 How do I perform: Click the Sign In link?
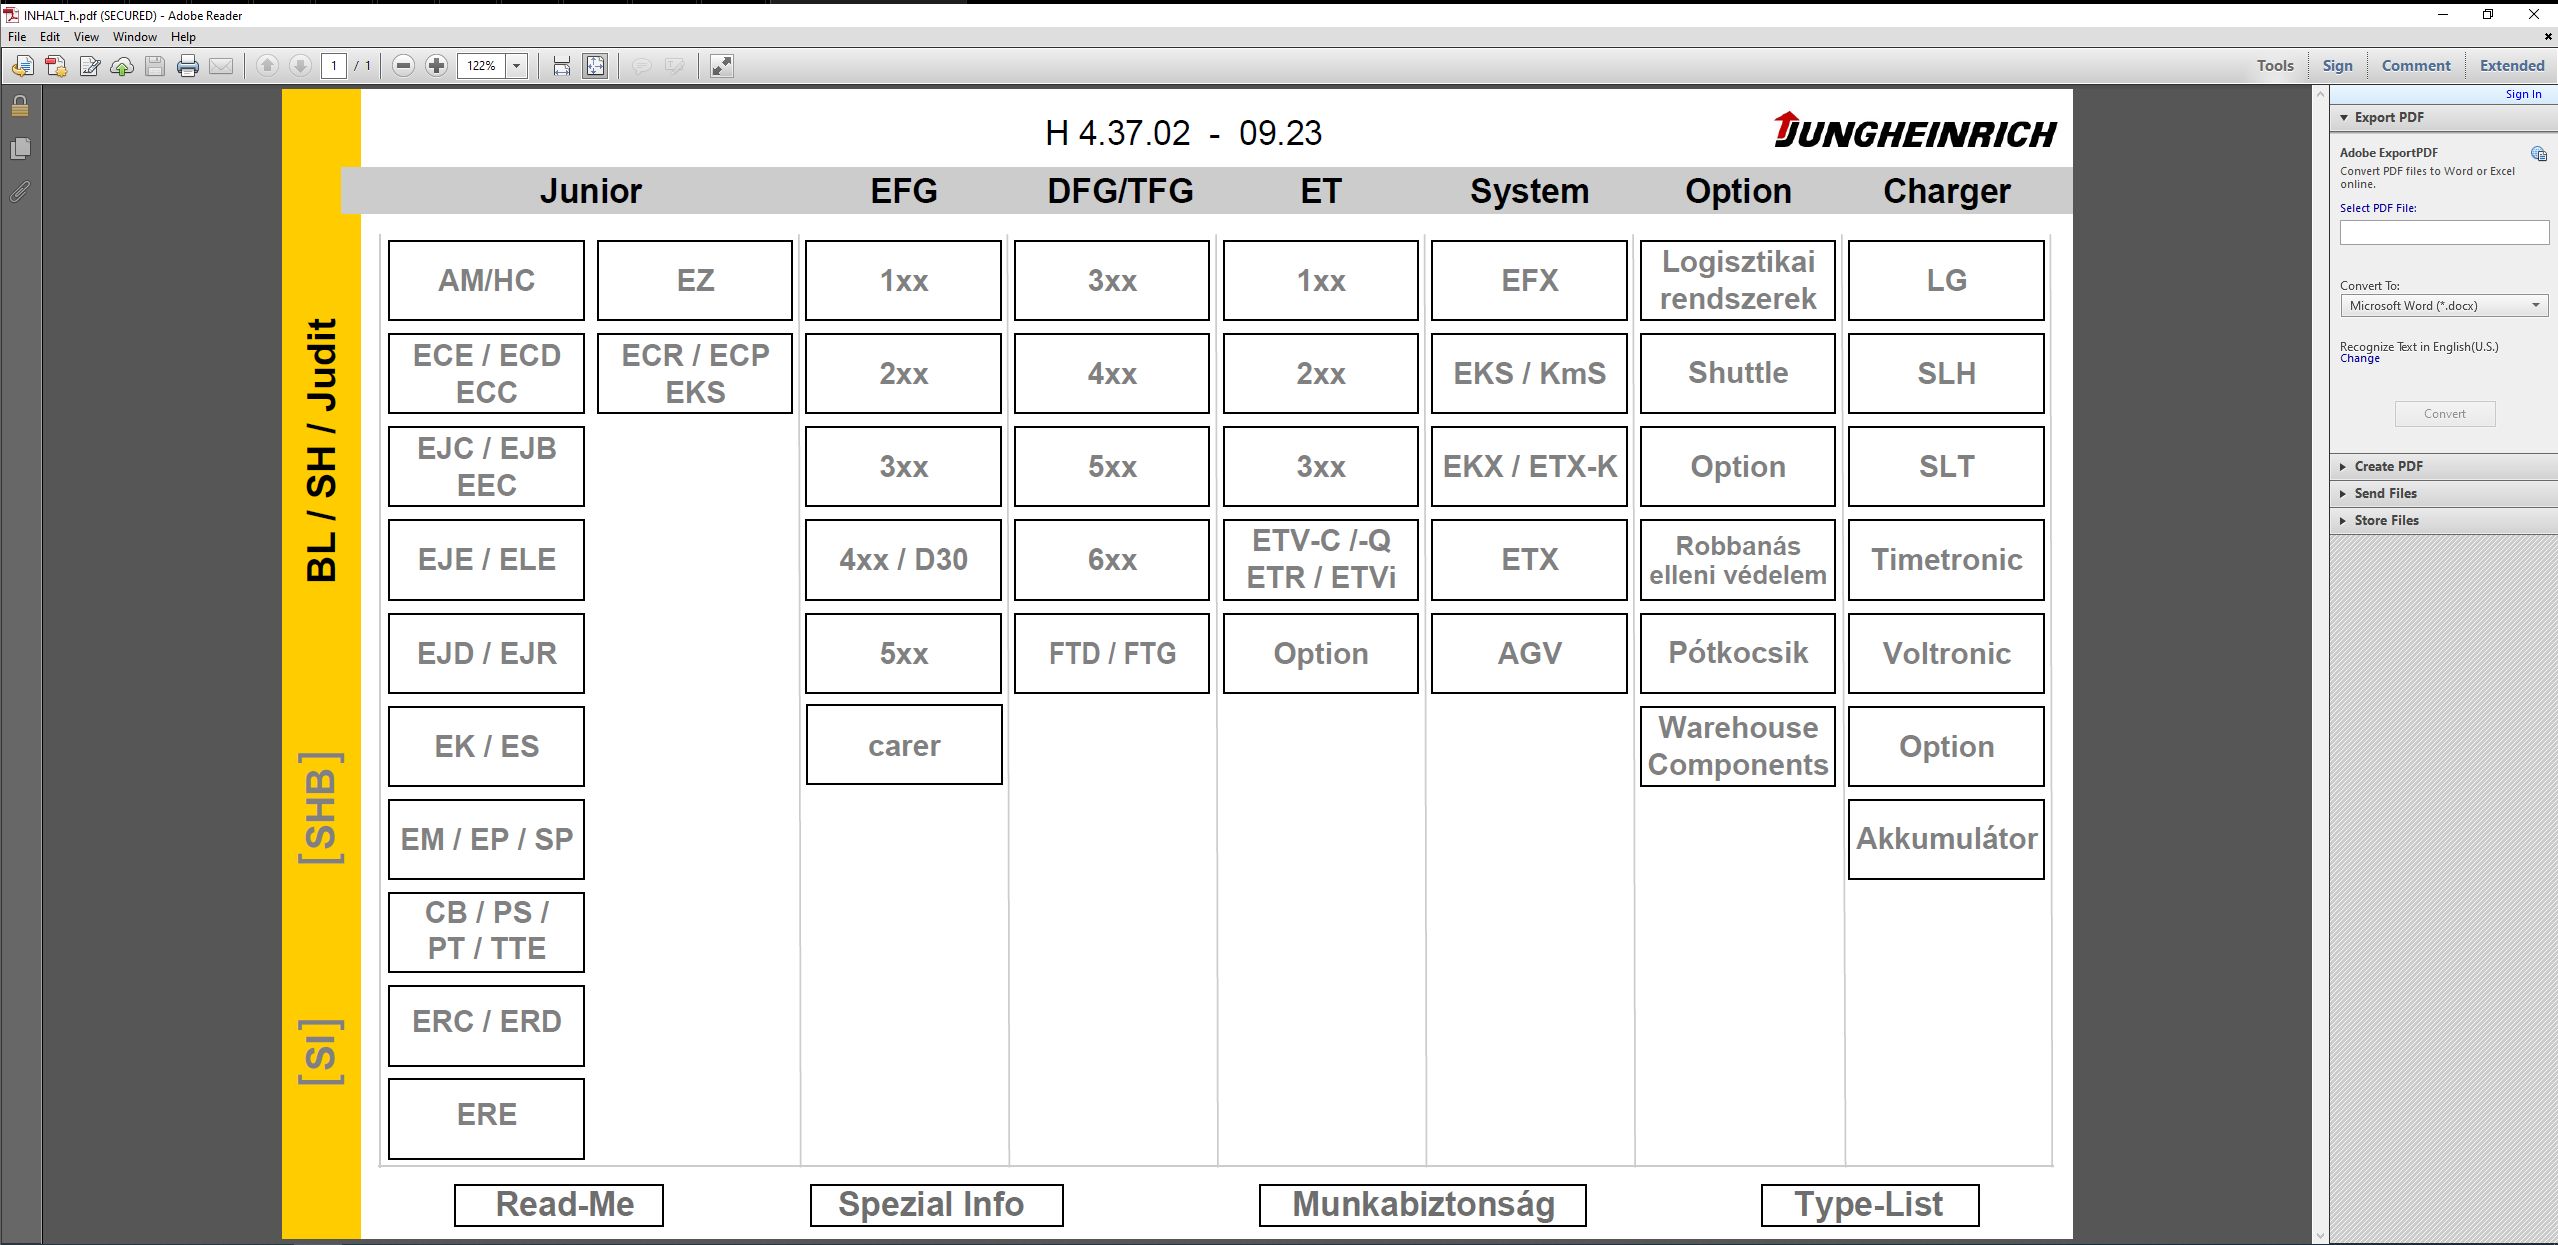(x=2523, y=94)
